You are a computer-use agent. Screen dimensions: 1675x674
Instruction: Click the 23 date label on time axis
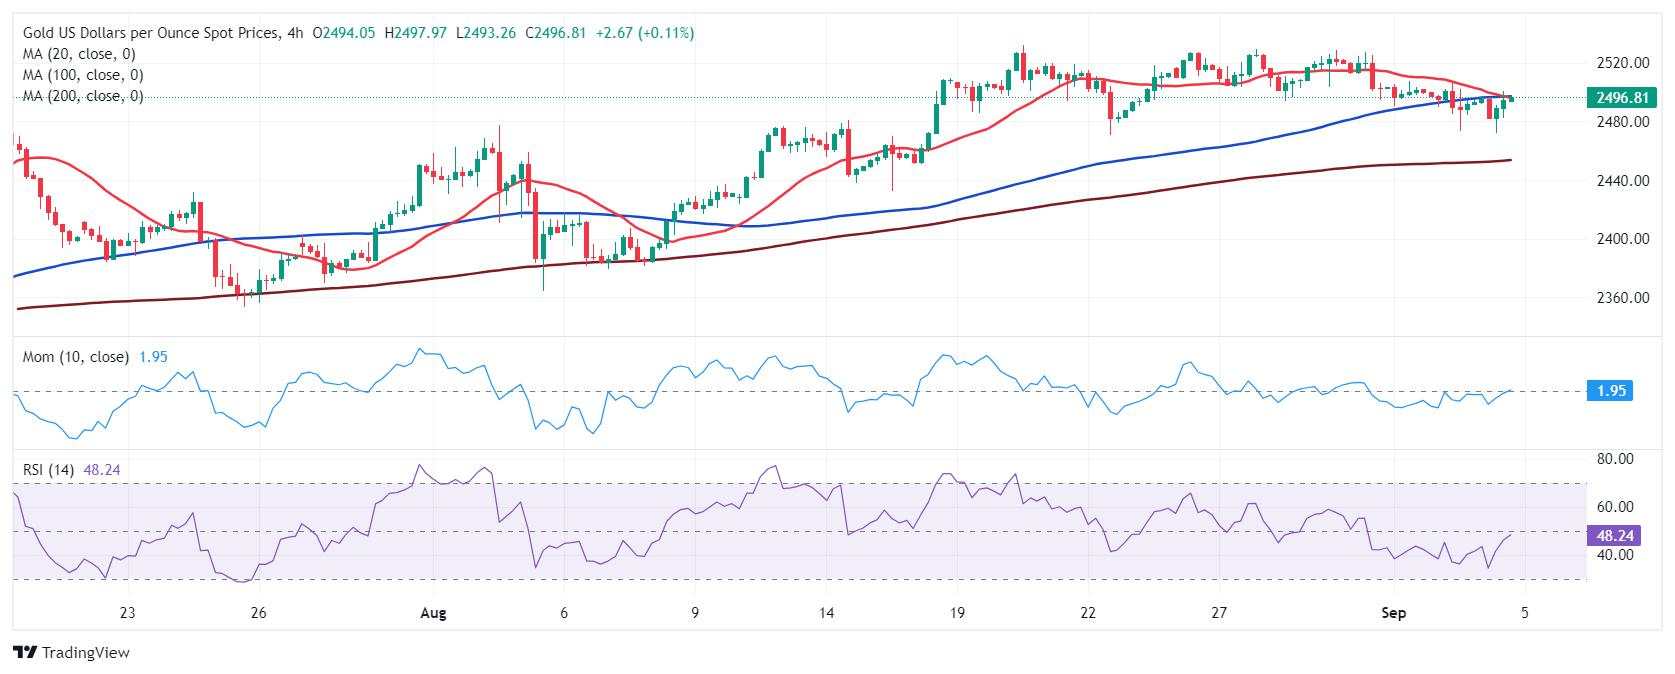click(127, 613)
